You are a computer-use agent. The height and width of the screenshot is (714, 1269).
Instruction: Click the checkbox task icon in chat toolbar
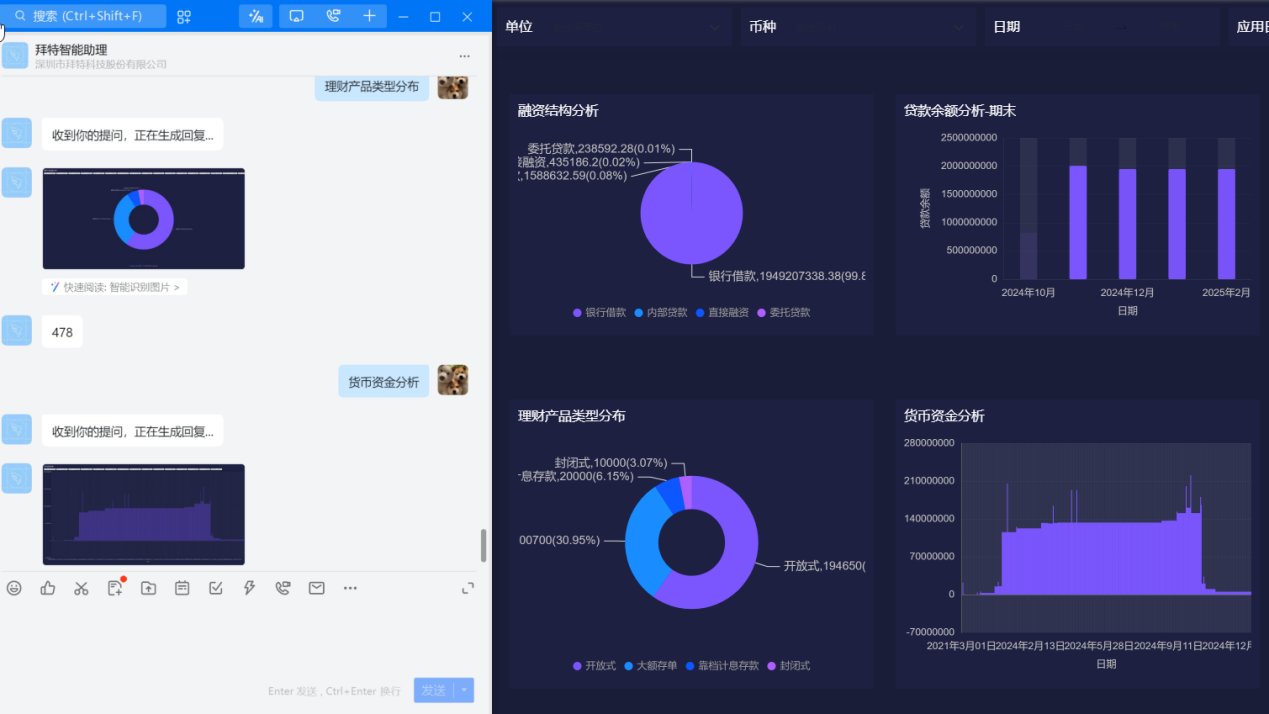click(x=216, y=588)
